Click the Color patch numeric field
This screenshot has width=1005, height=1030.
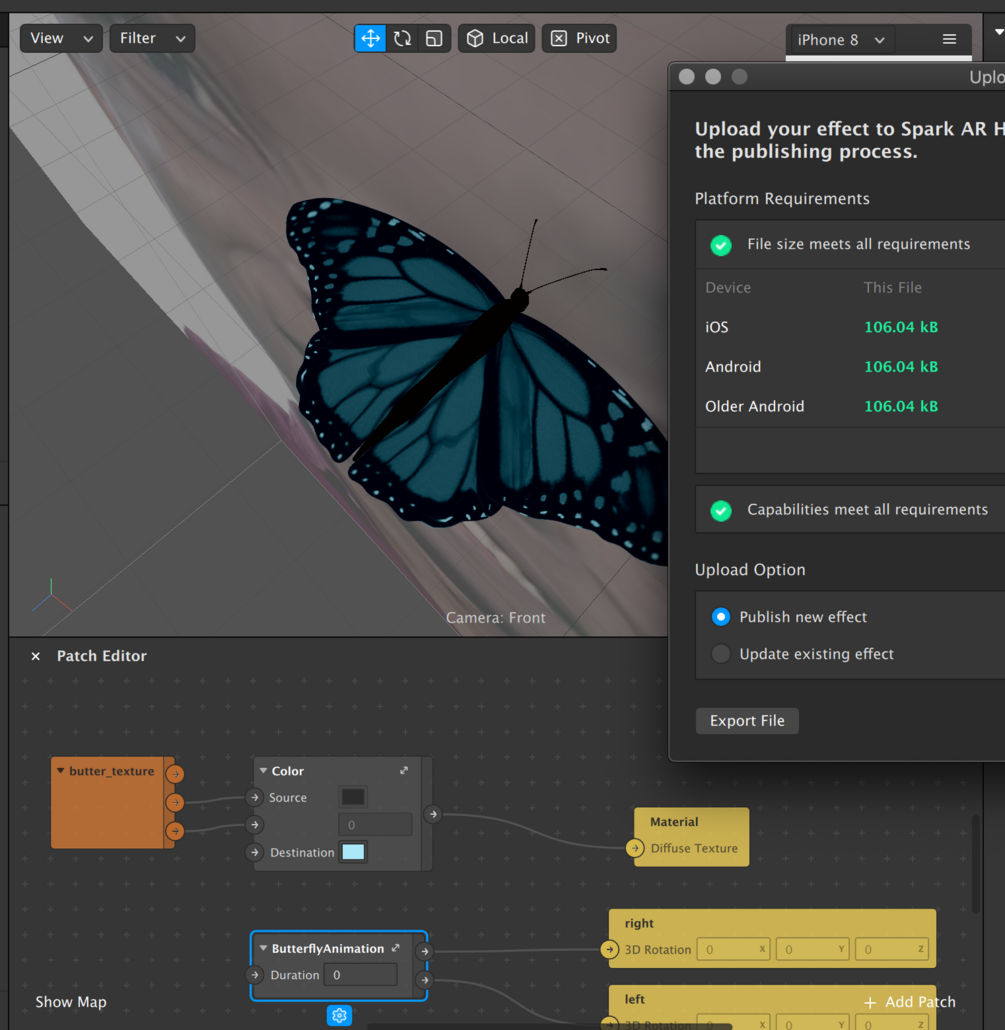[375, 824]
